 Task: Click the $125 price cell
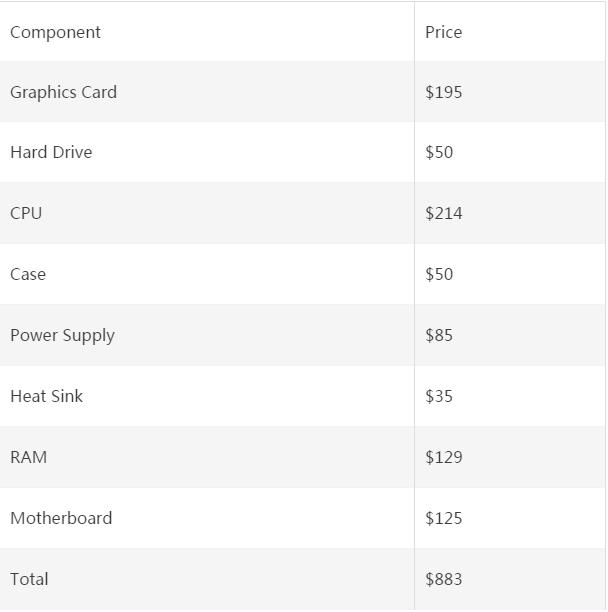click(x=444, y=518)
